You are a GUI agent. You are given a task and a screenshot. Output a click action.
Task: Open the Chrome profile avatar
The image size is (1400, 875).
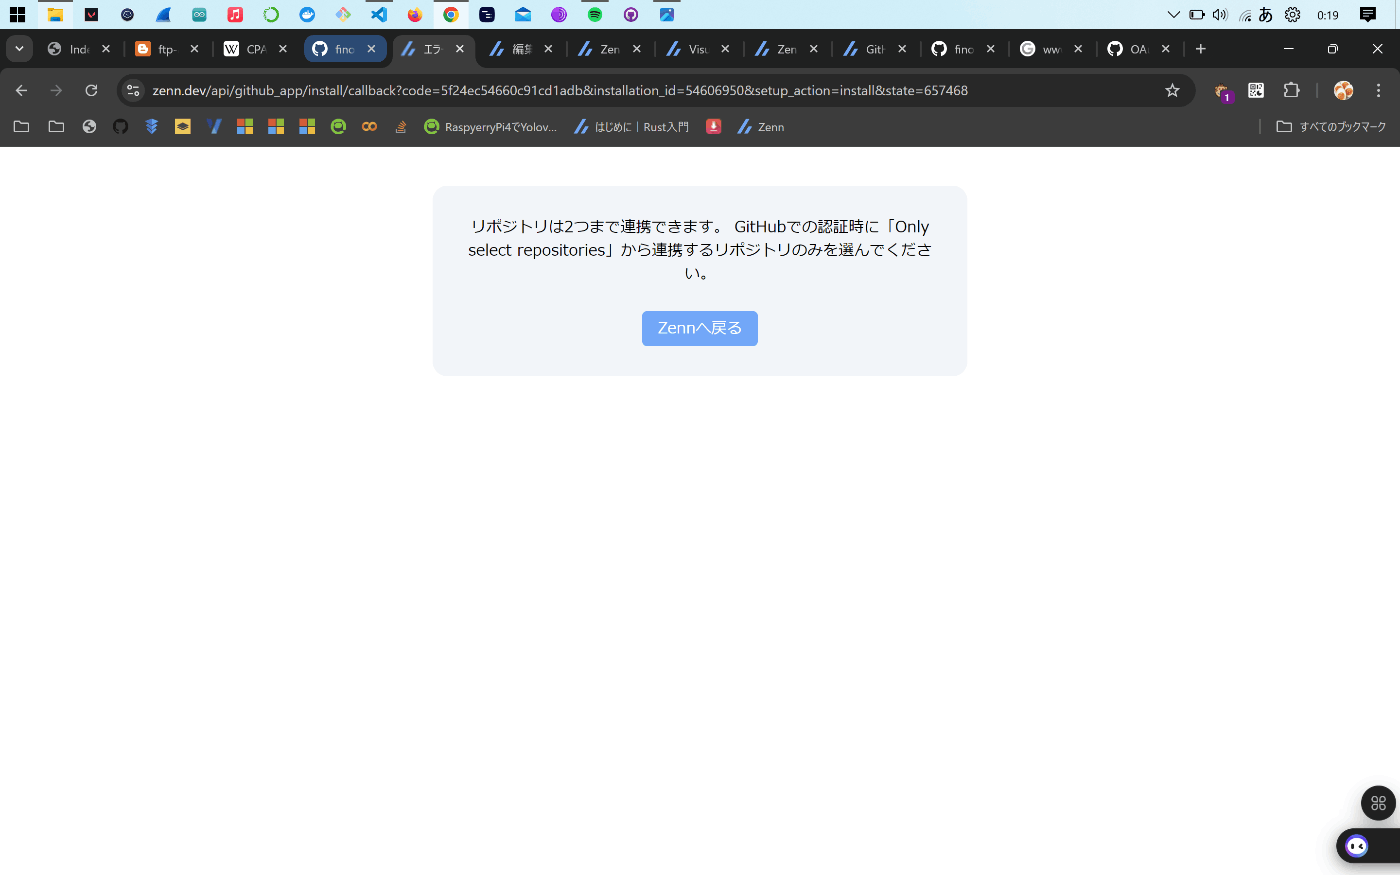pyautogui.click(x=1343, y=90)
